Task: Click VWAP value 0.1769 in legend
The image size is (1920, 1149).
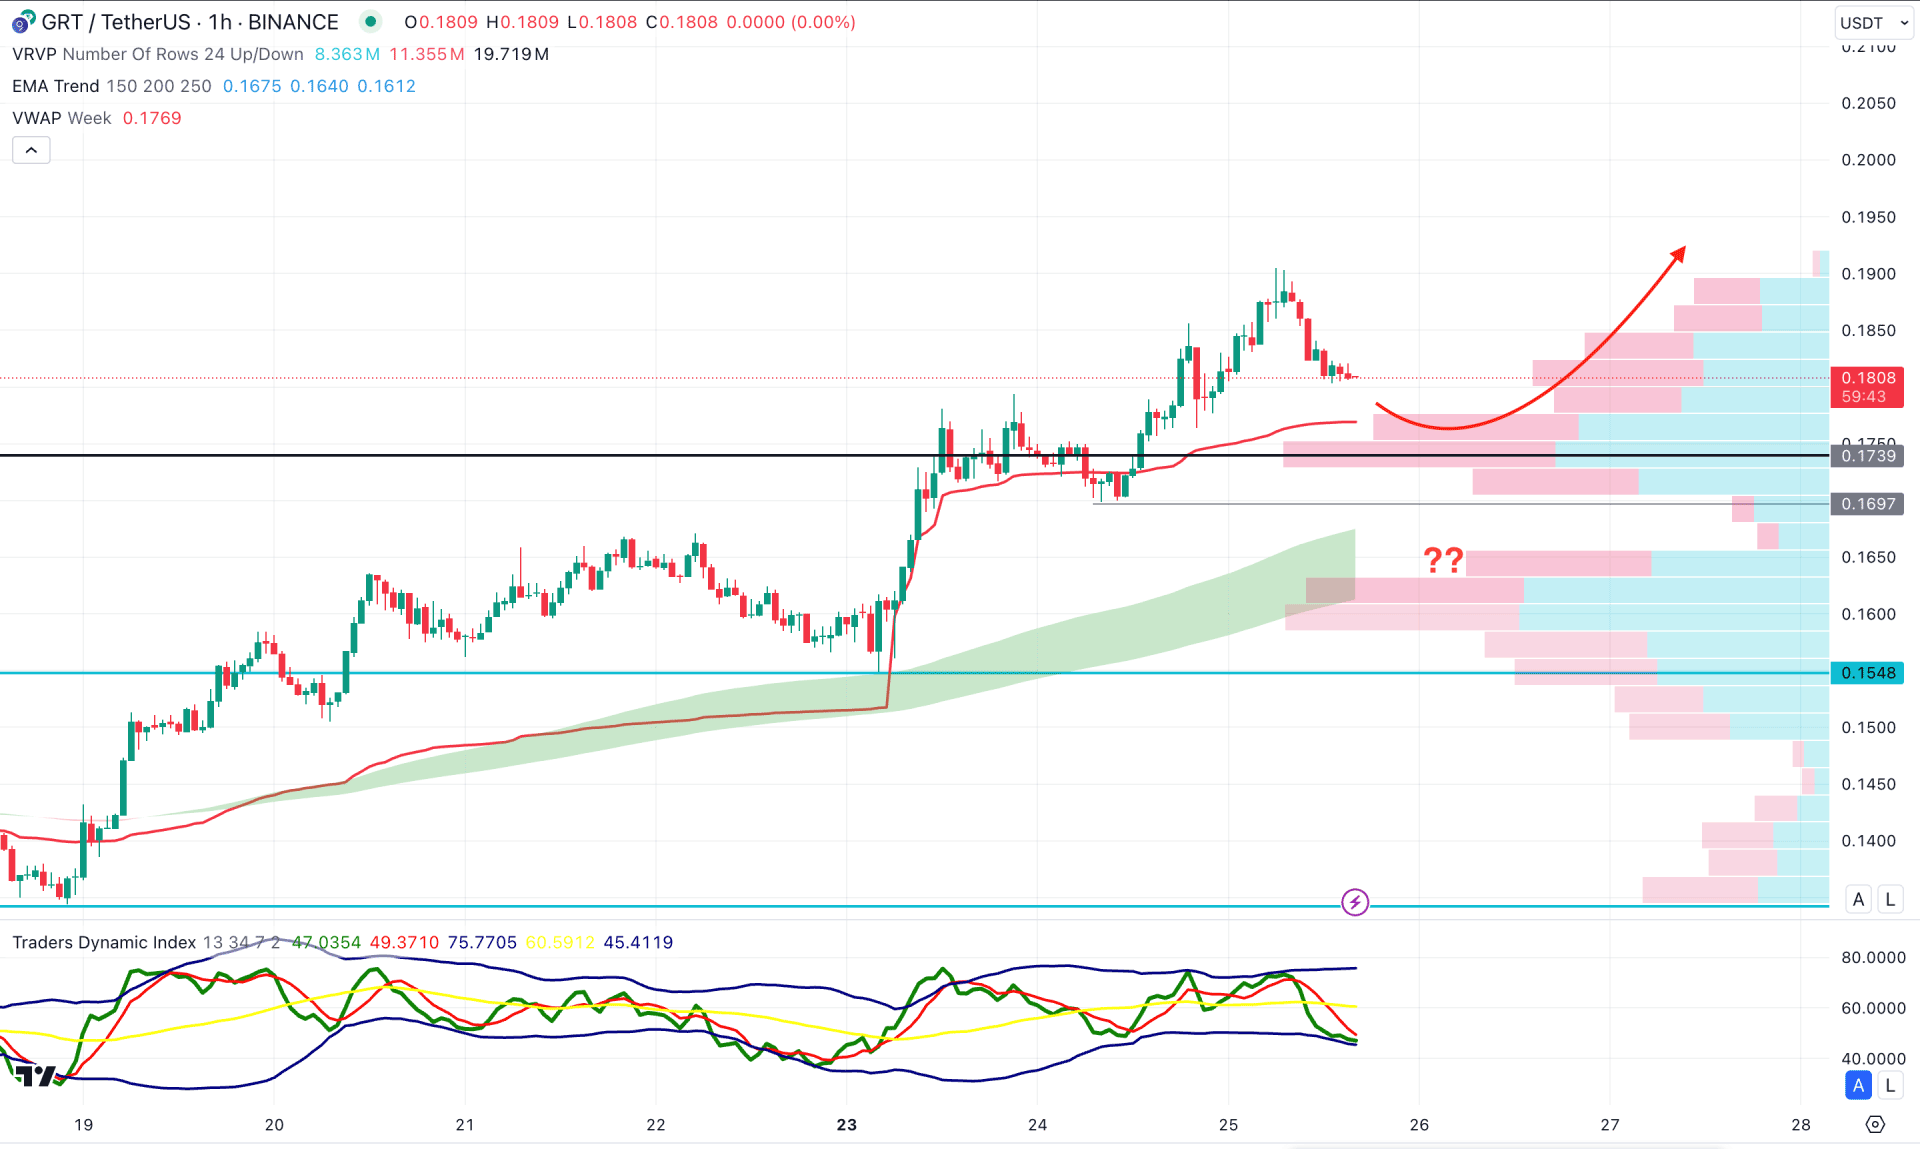Action: [152, 118]
